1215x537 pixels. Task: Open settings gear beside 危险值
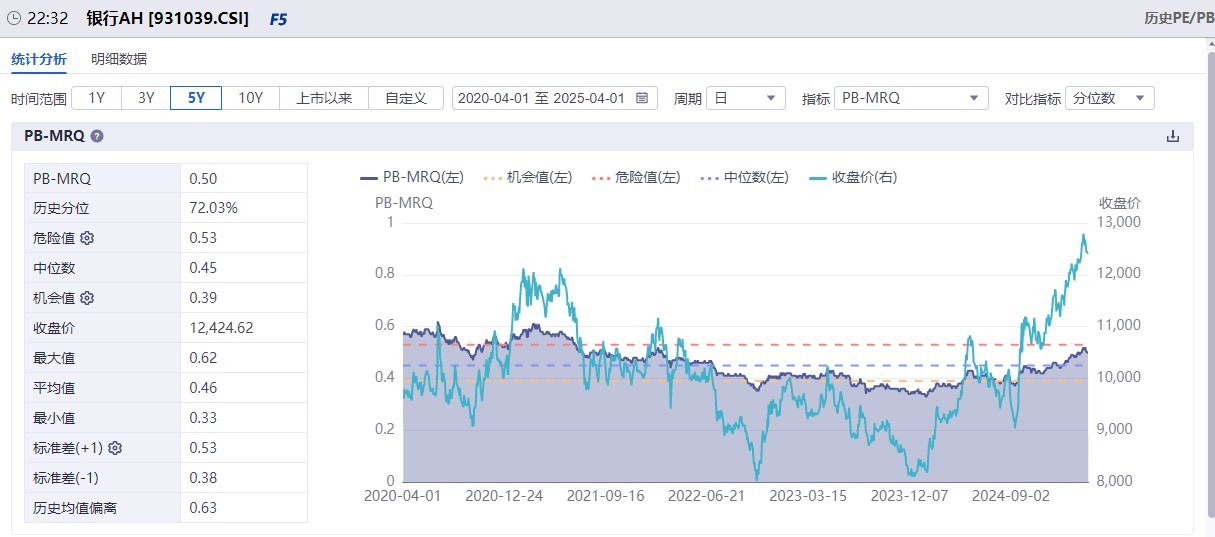87,238
